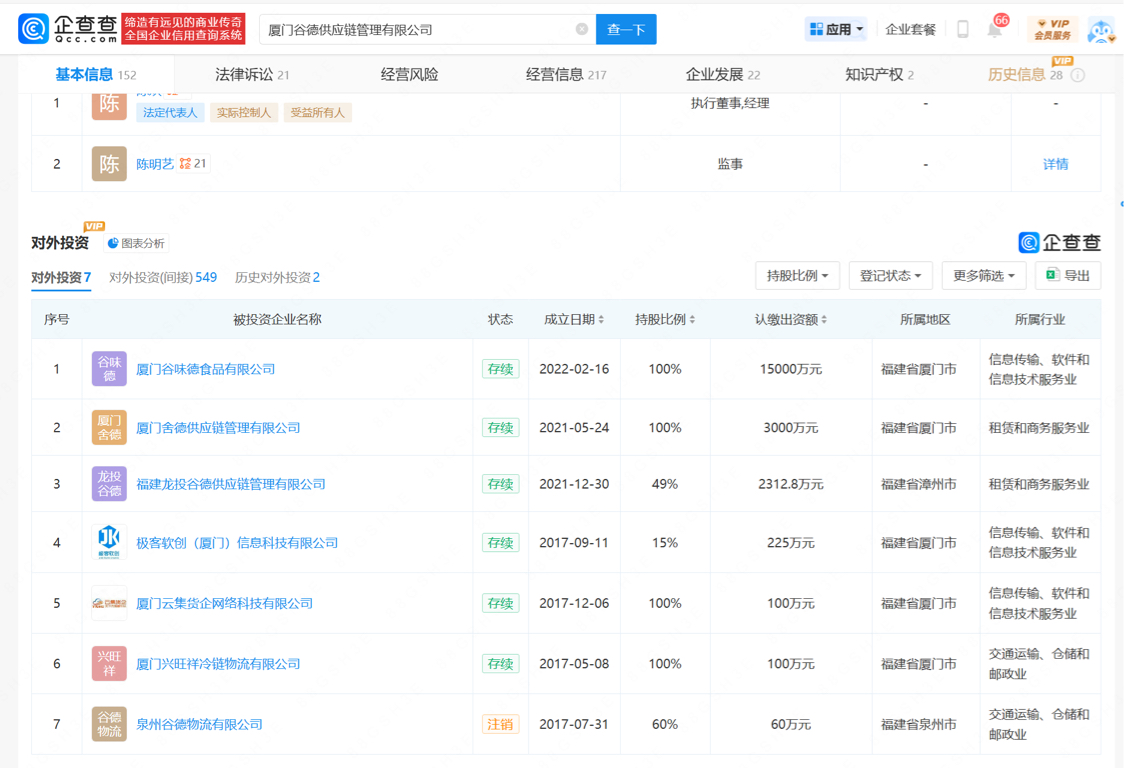Viewport: 1124px width, 768px height.
Task: Switch to 法律诉讼 tab
Action: [x=252, y=75]
